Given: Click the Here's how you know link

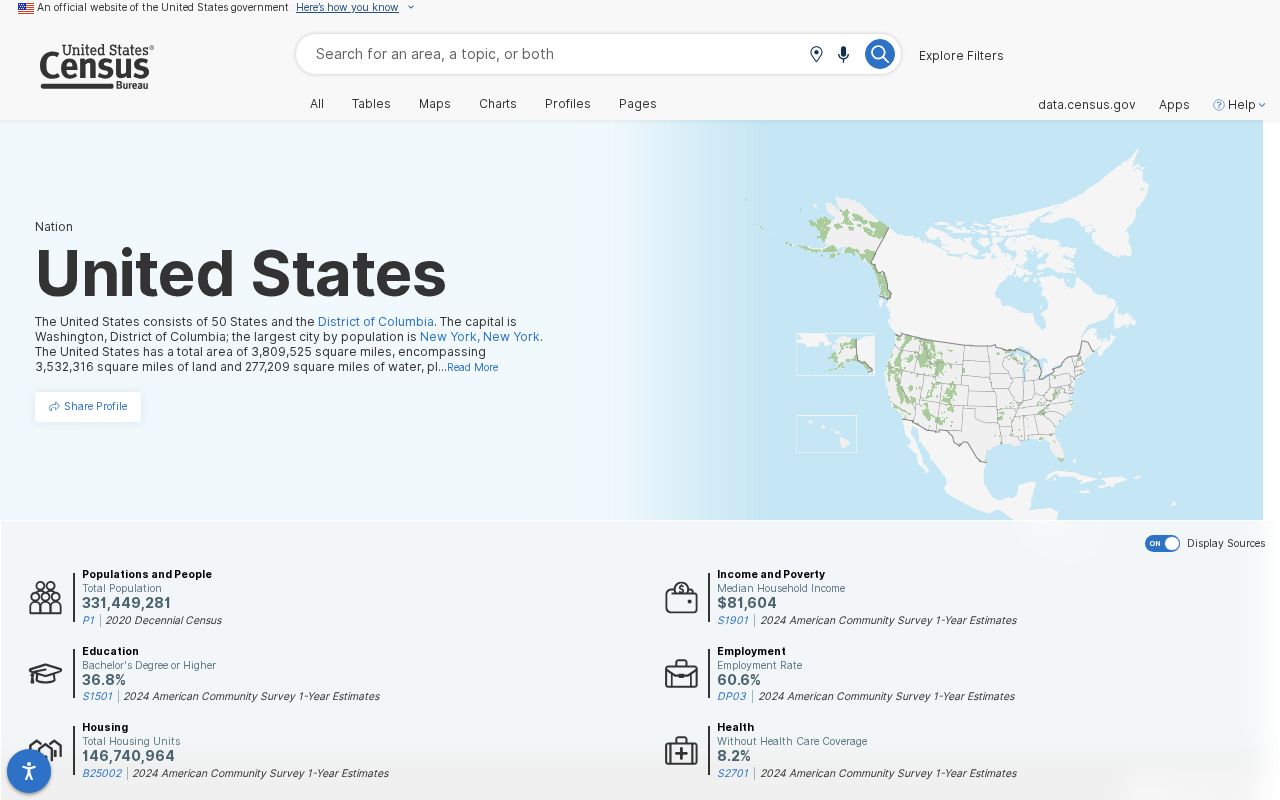Looking at the screenshot, I should point(347,8).
